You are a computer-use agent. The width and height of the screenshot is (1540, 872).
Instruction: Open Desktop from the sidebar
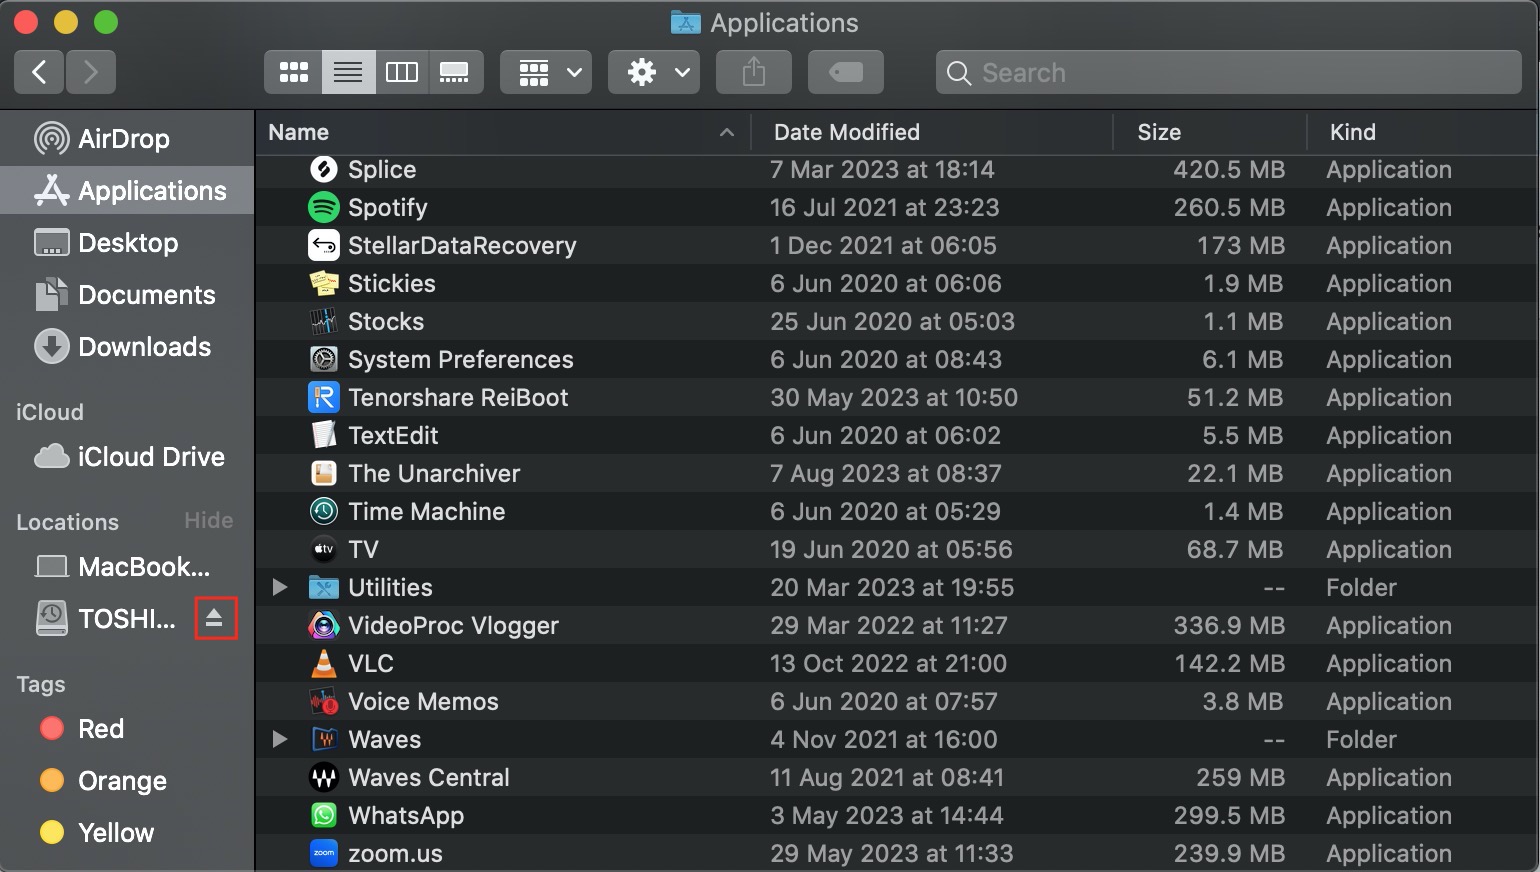(127, 242)
